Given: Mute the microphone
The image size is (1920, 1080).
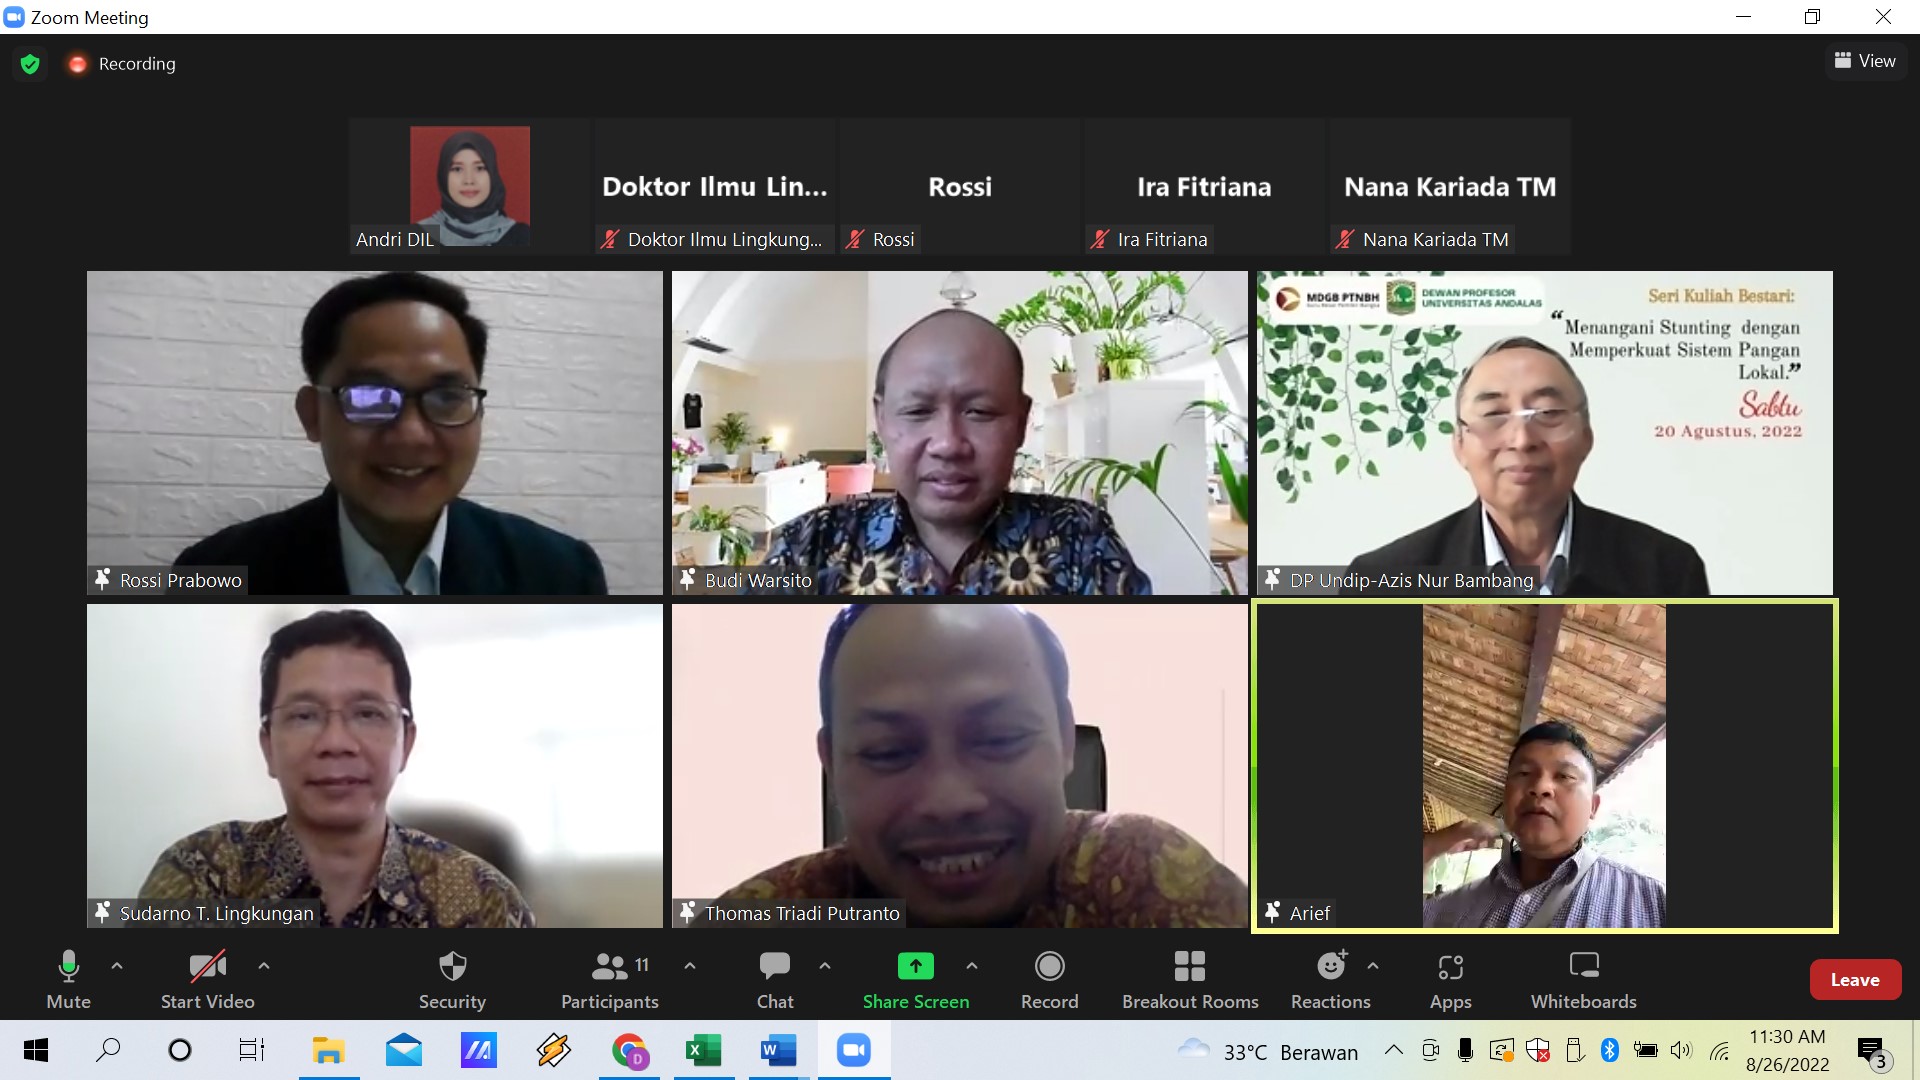Looking at the screenshot, I should click(68, 979).
